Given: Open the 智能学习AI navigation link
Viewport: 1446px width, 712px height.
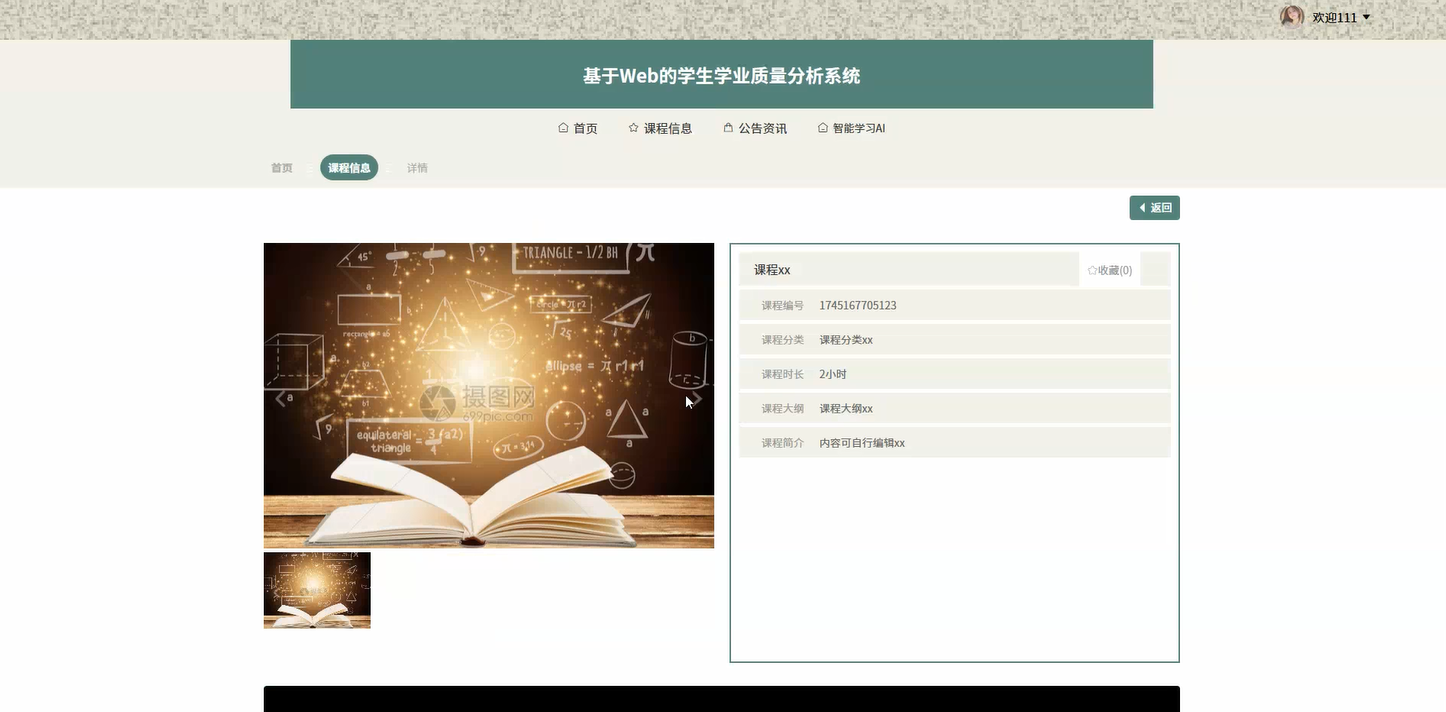Looking at the screenshot, I should click(x=857, y=127).
